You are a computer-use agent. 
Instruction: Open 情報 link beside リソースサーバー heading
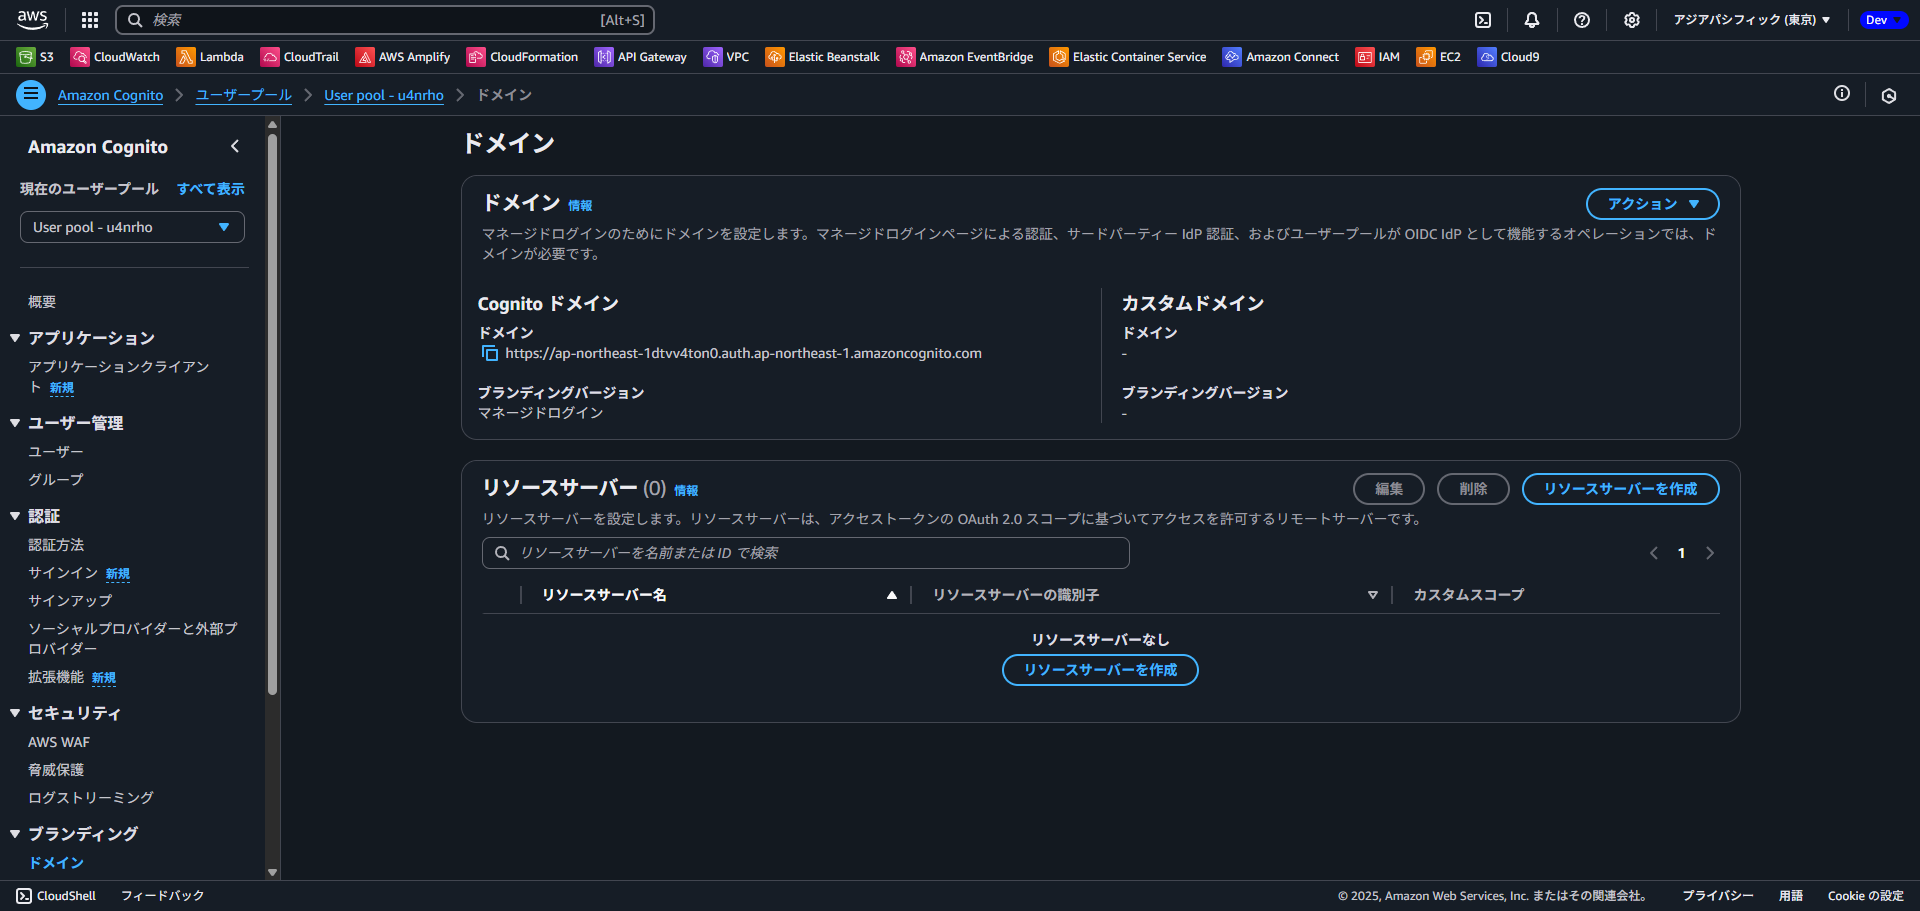686,491
